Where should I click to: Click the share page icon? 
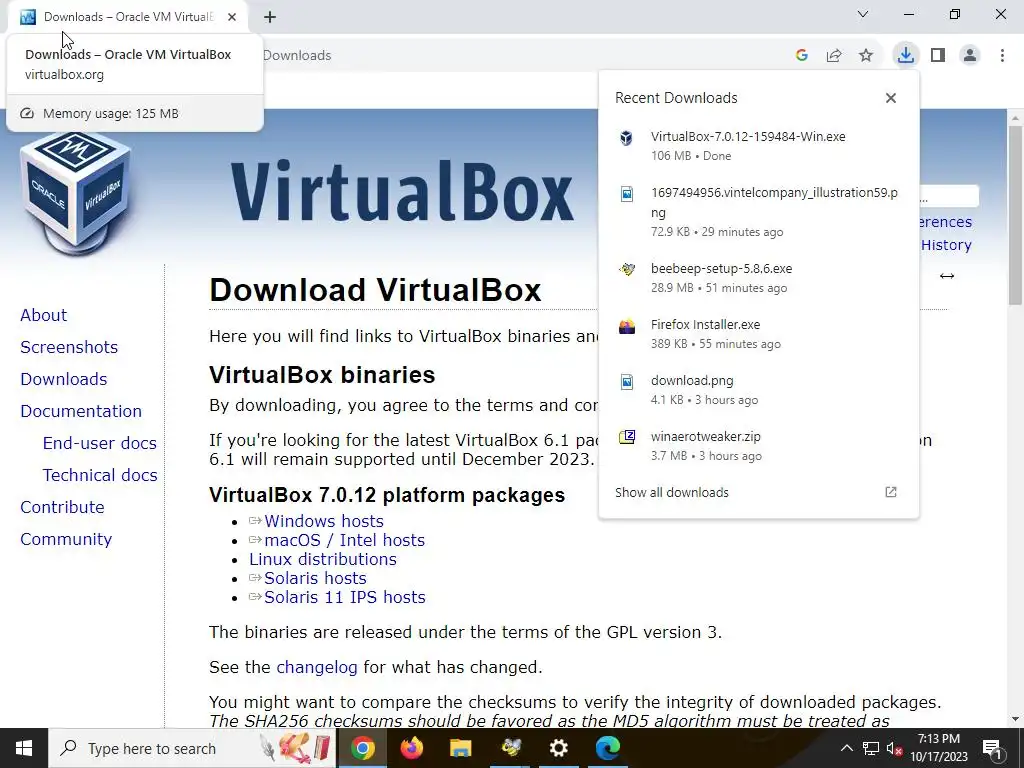point(834,56)
